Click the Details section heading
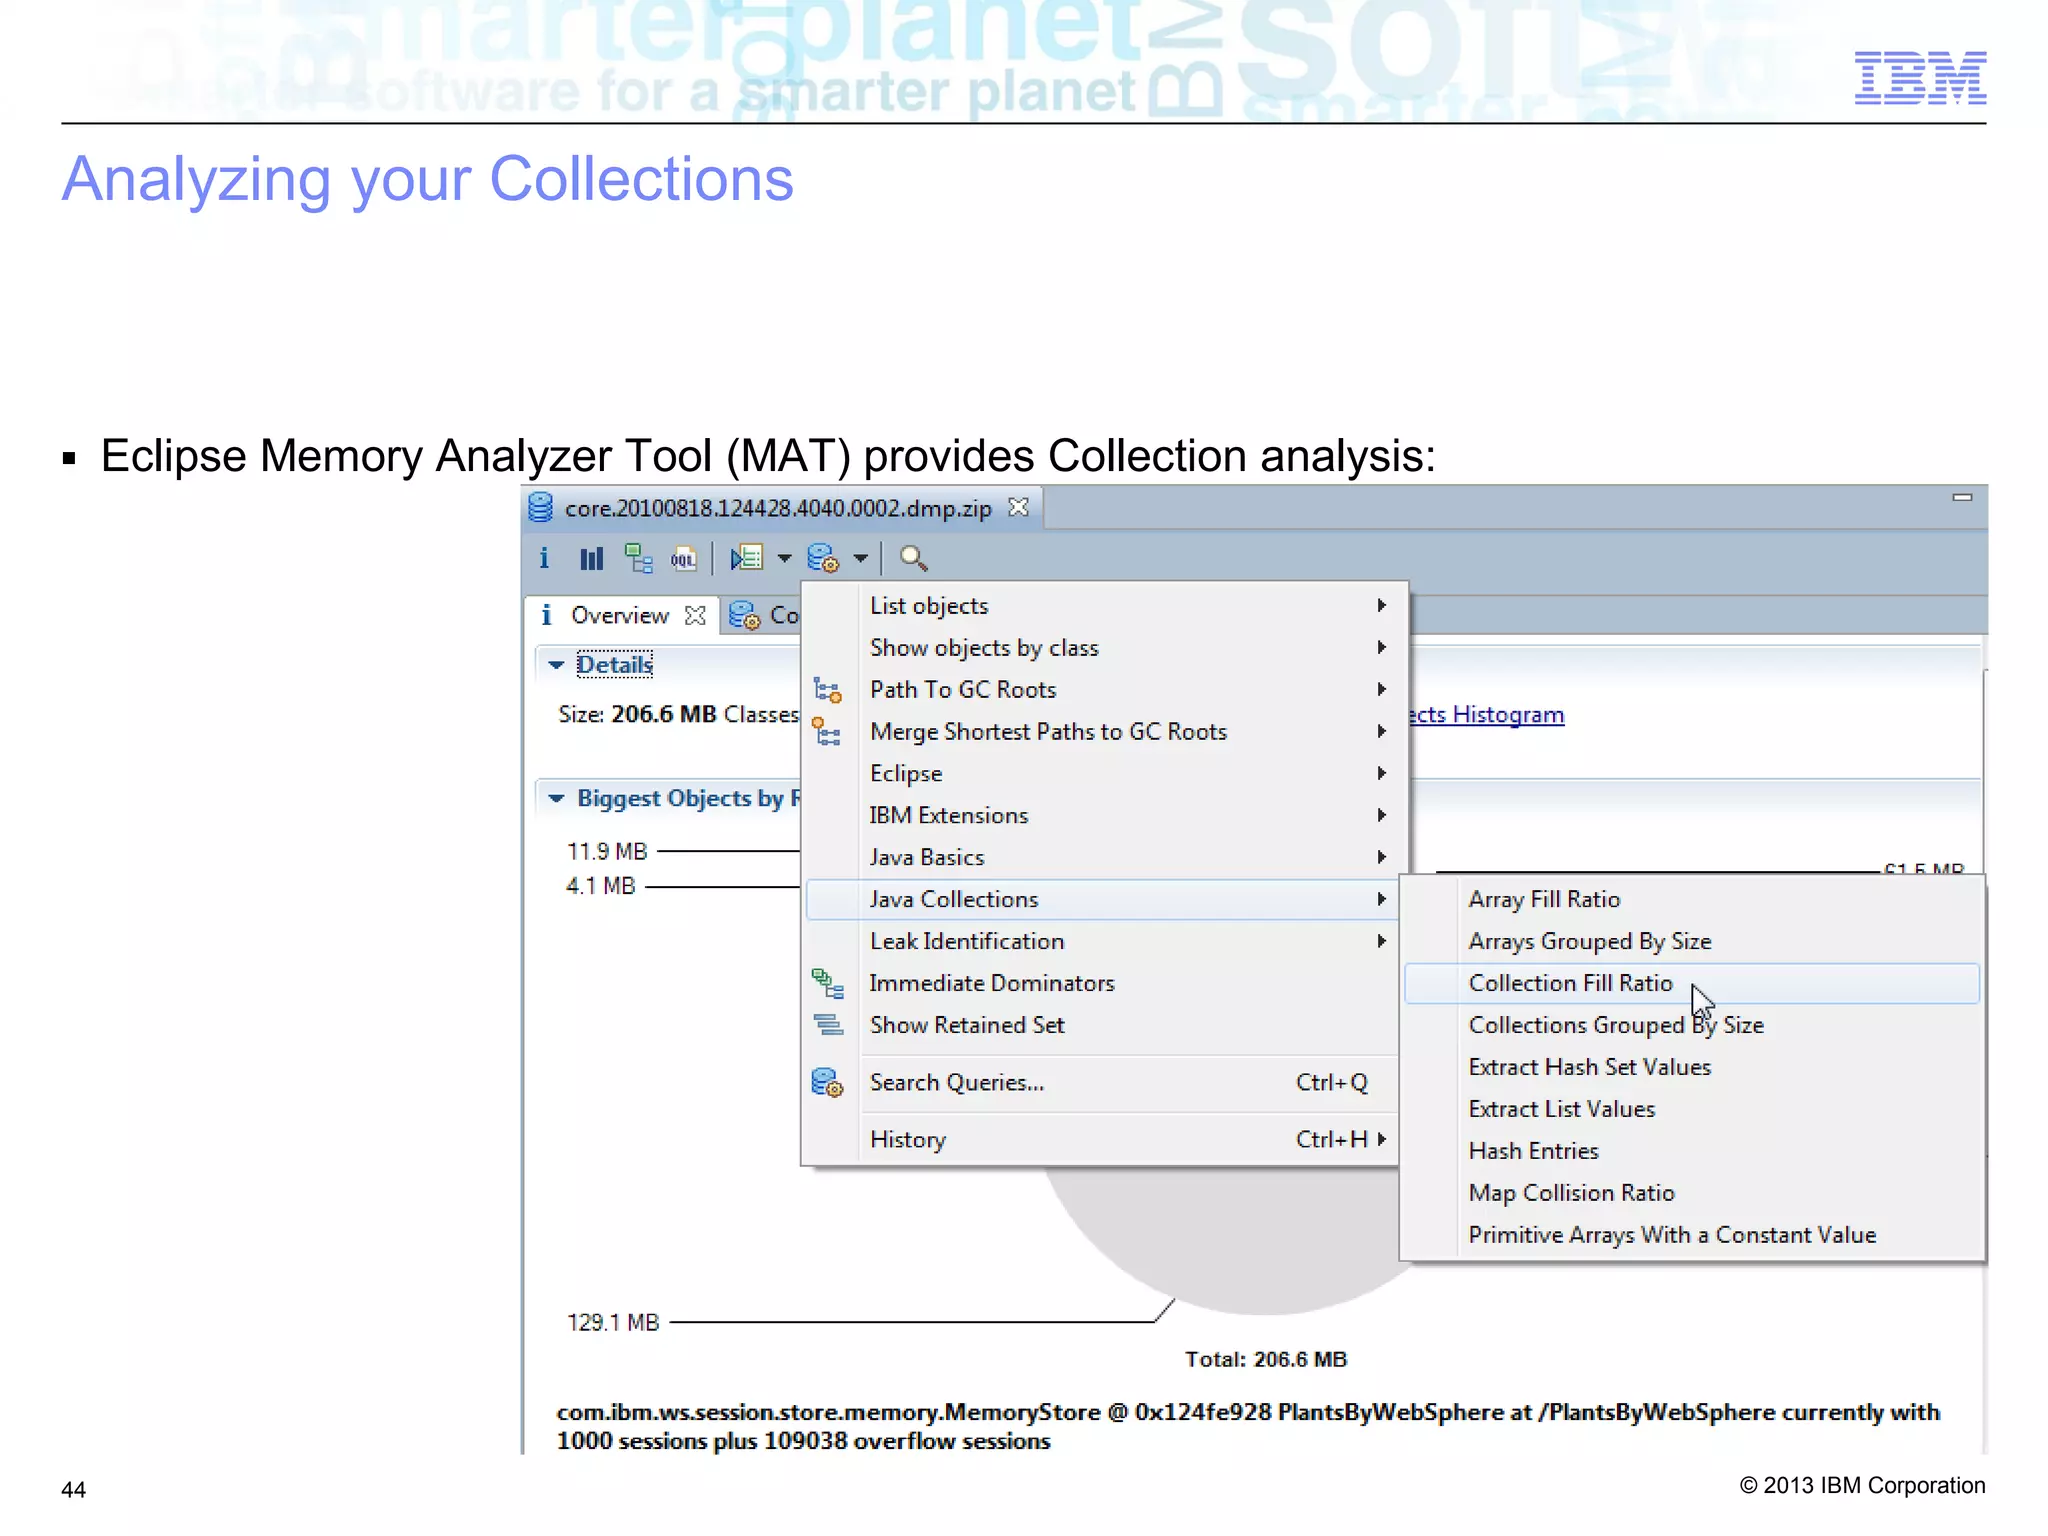Viewport: 2048px width, 1536px height. [x=615, y=664]
